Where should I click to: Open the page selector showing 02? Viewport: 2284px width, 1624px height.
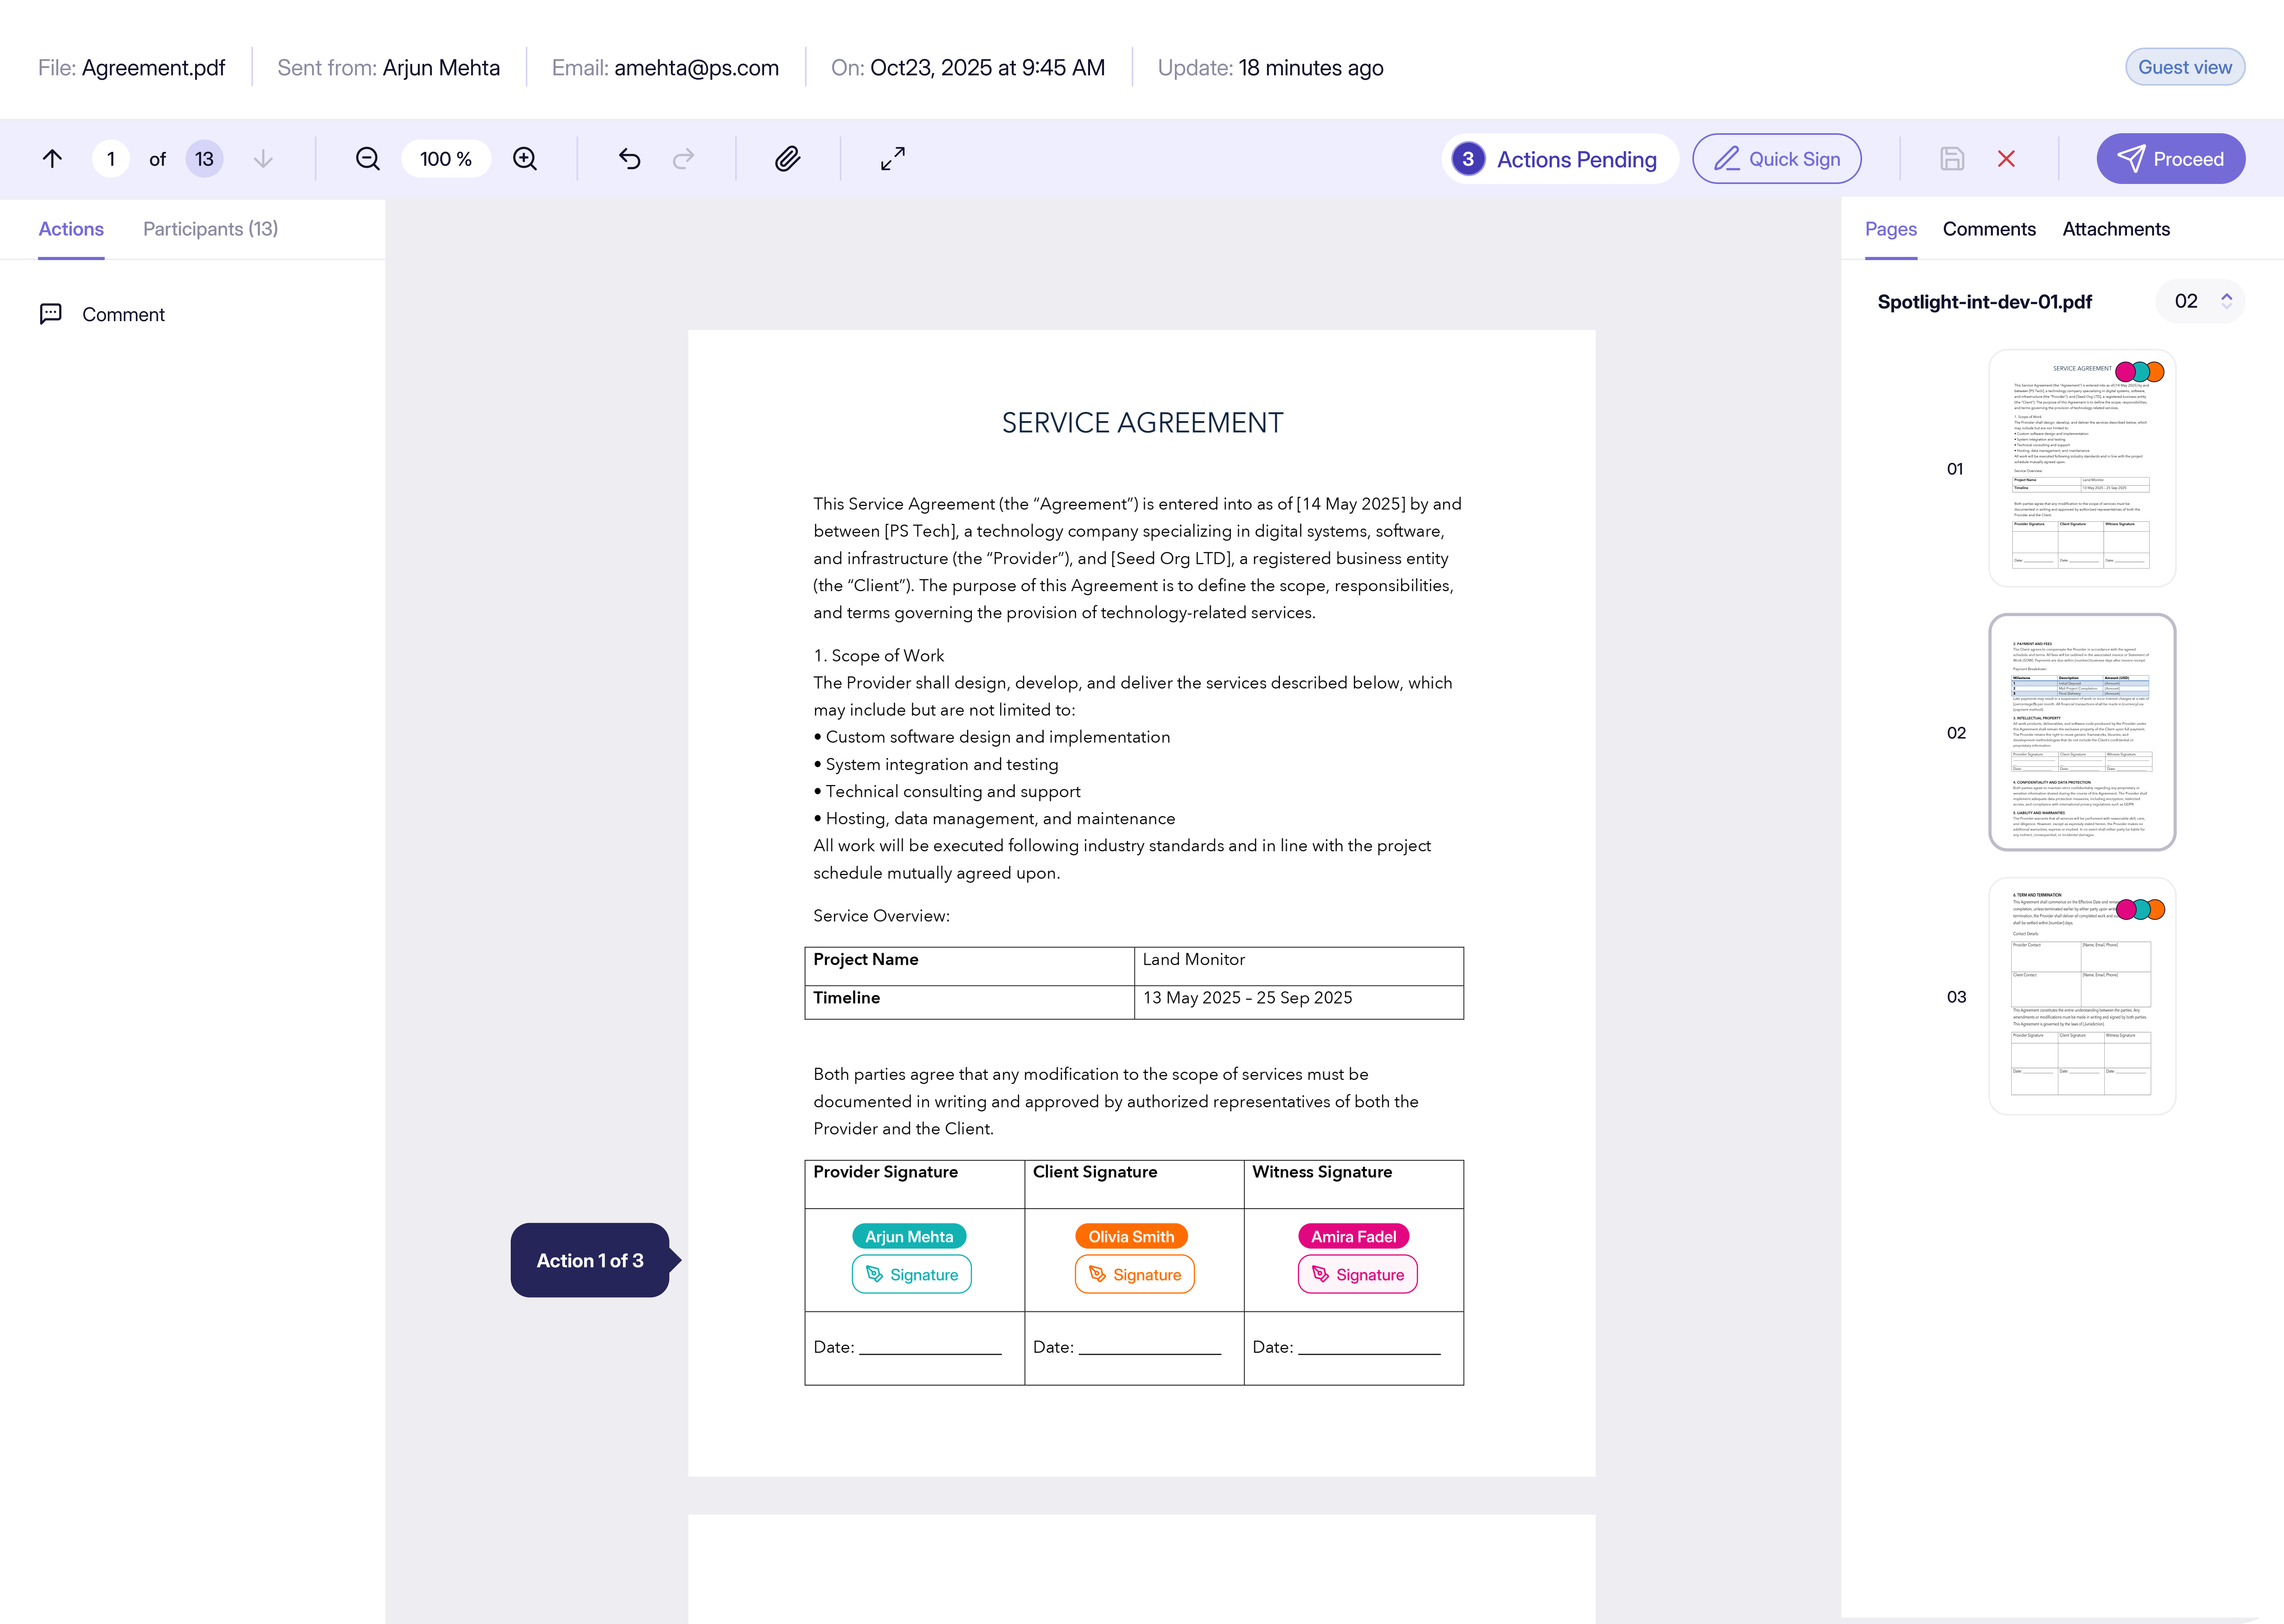[x=2200, y=301]
